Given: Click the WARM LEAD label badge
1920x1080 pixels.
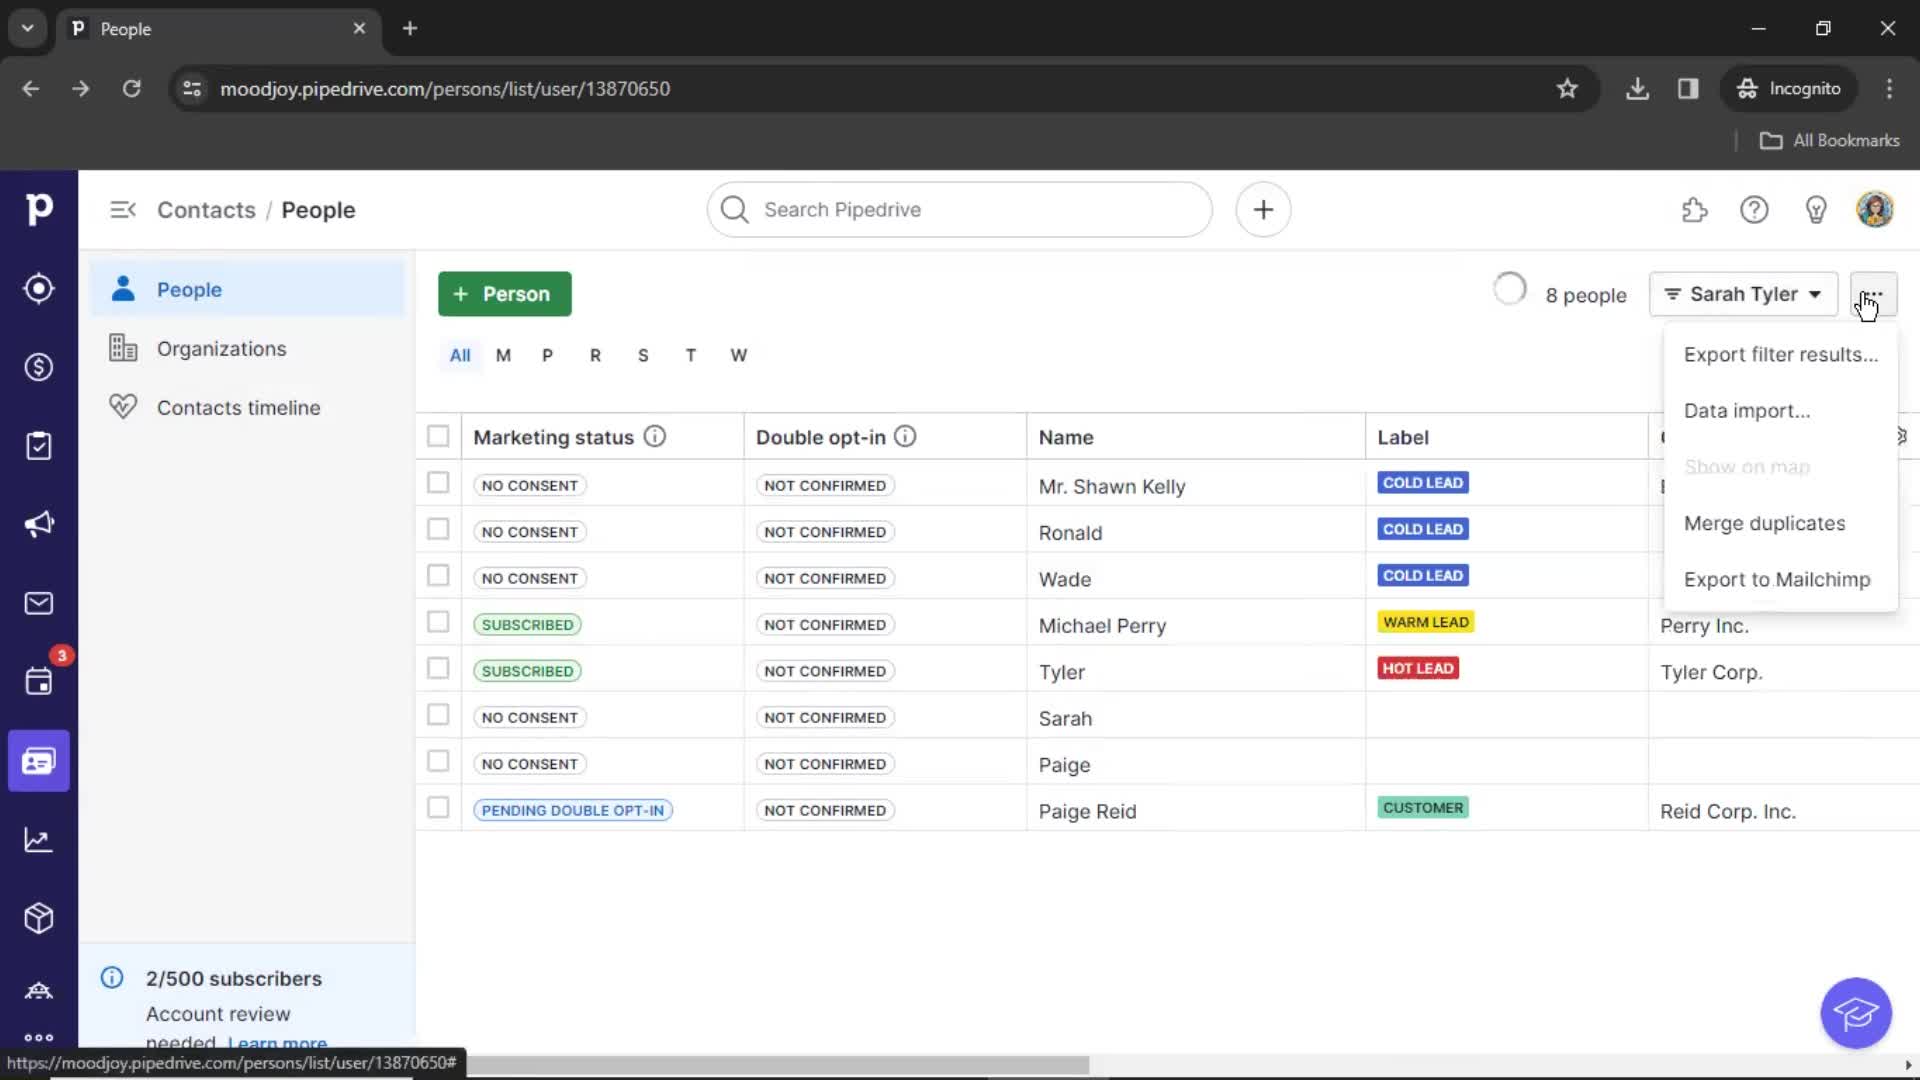Looking at the screenshot, I should [1425, 622].
